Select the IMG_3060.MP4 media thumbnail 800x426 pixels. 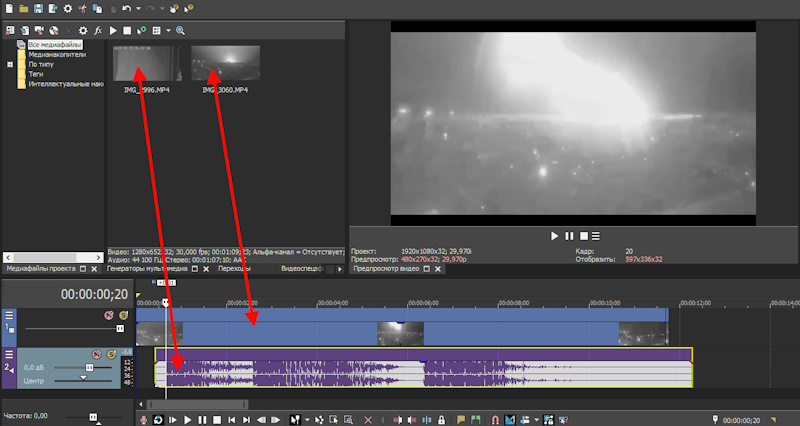pyautogui.click(x=226, y=63)
